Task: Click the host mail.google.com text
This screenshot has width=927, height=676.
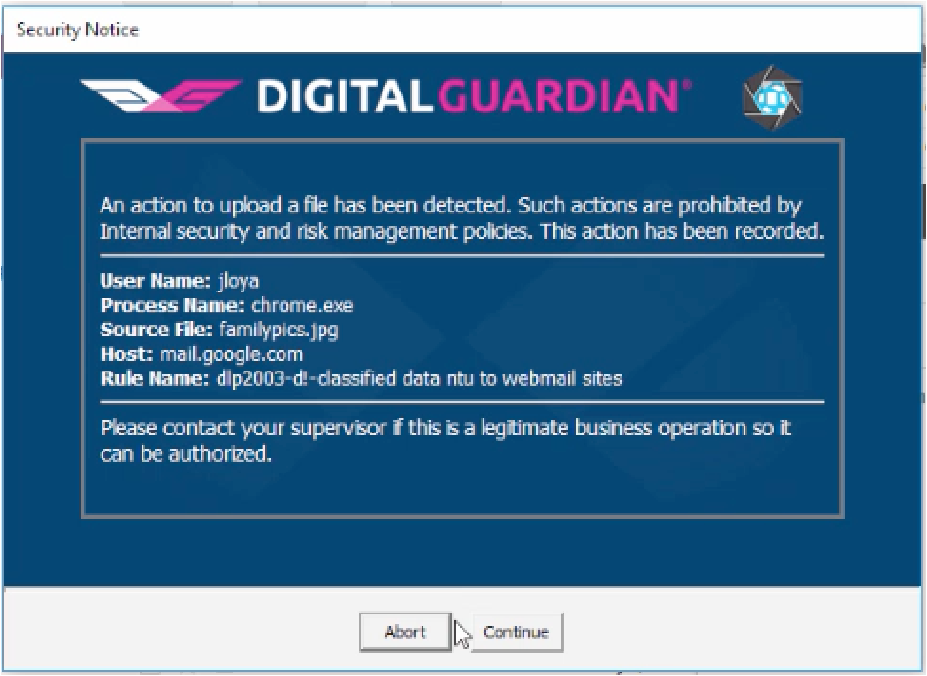Action: (232, 354)
